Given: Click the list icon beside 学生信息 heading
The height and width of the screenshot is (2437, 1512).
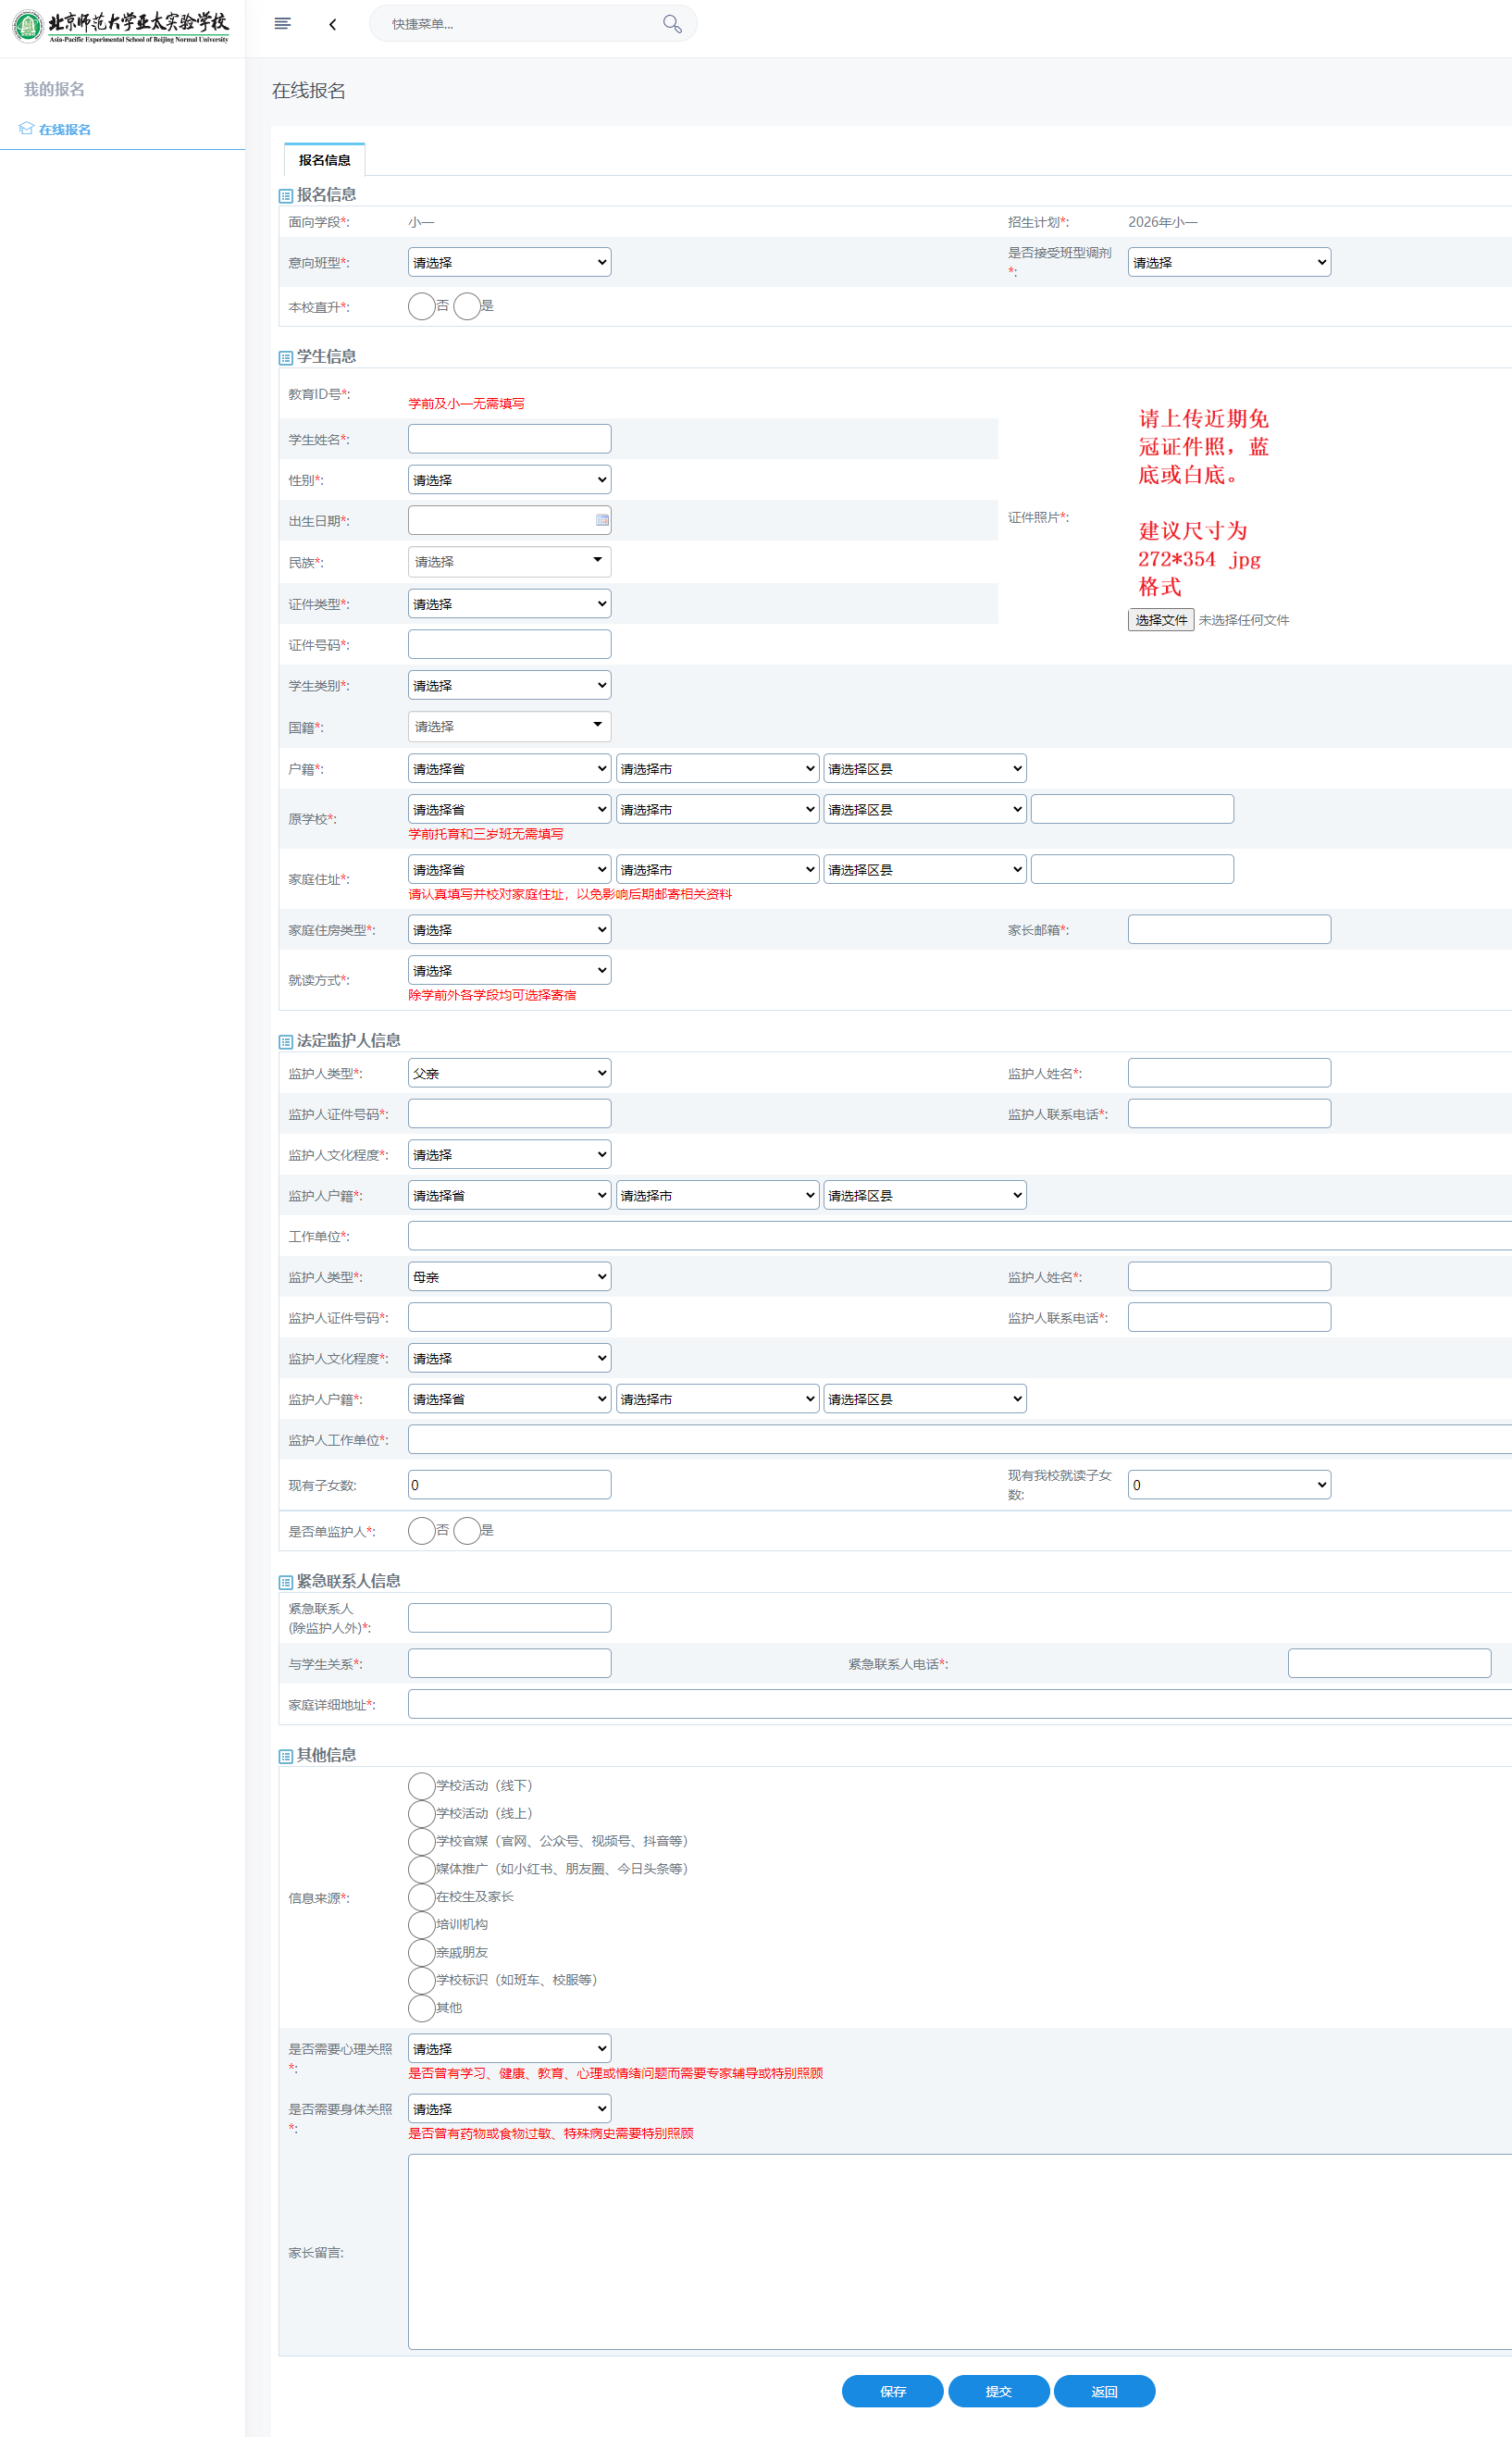Looking at the screenshot, I should 286,358.
